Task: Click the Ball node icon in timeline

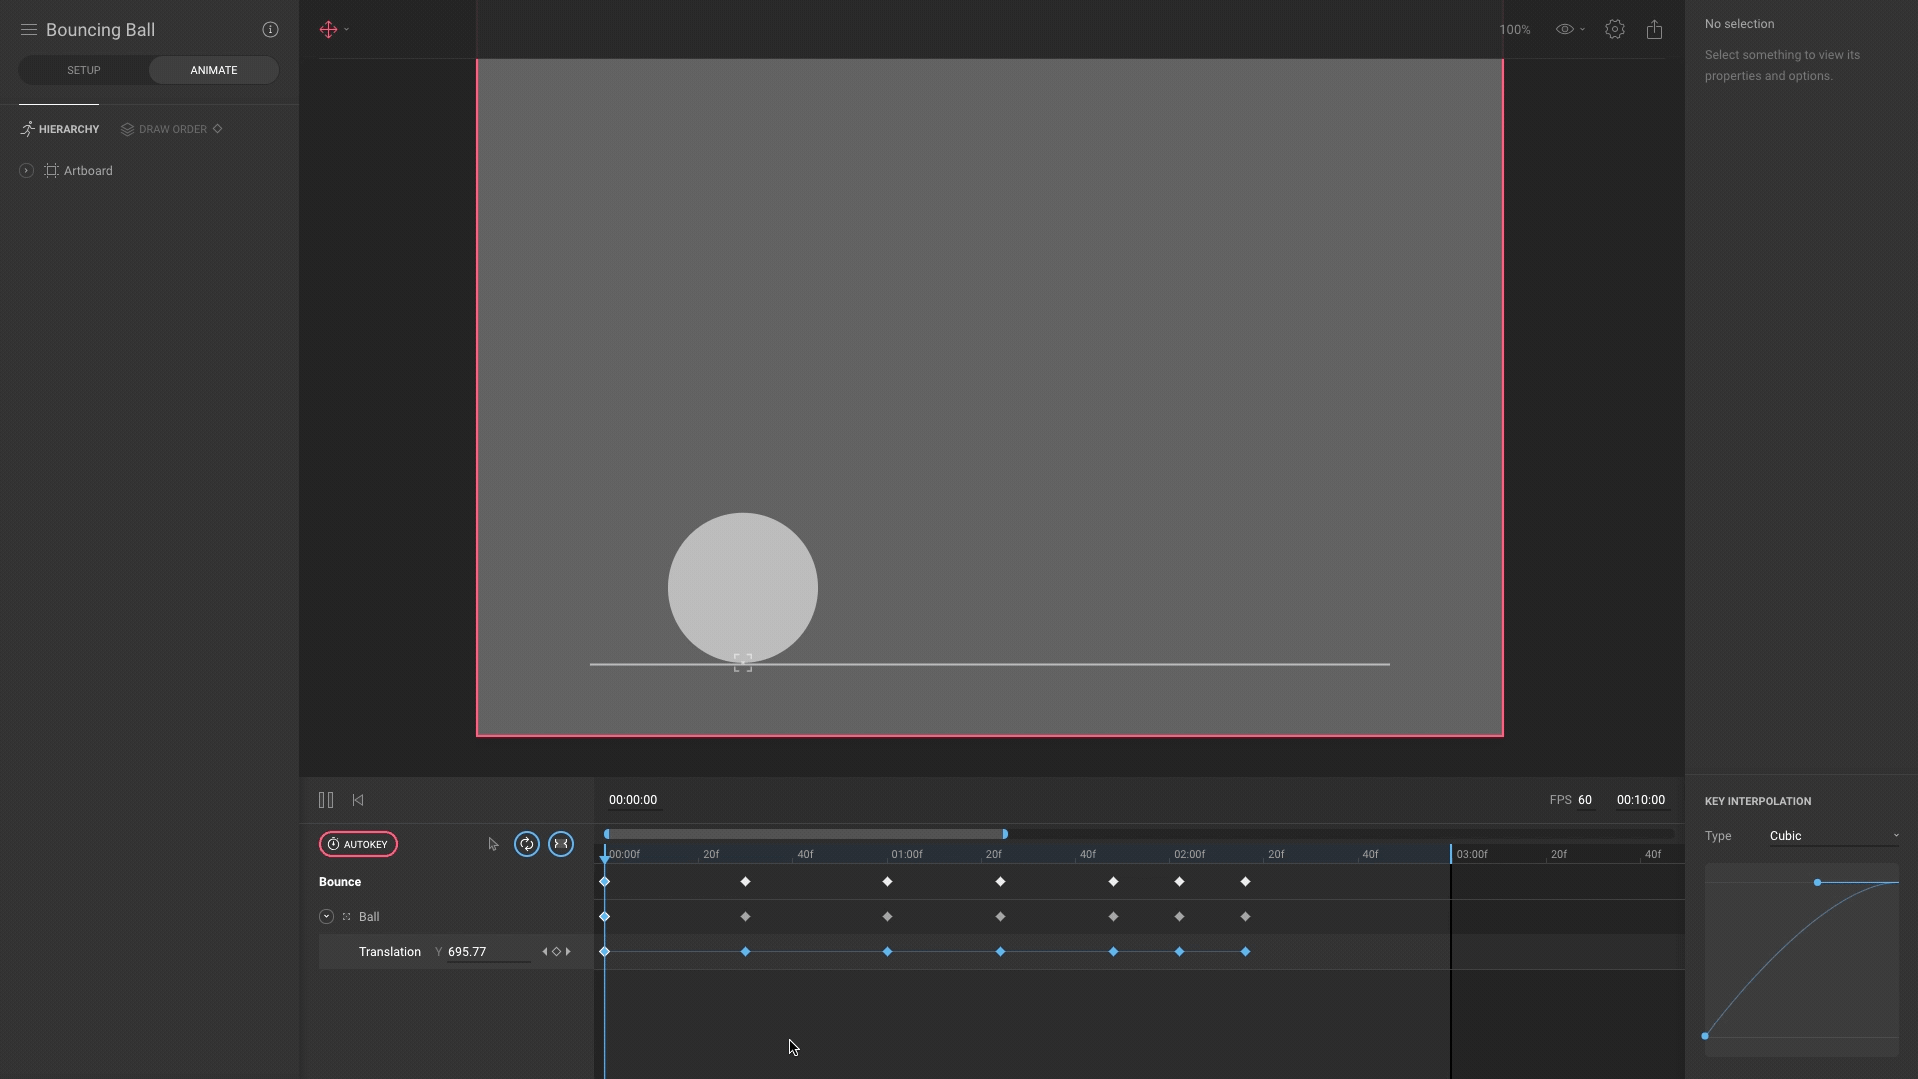Action: (x=347, y=917)
